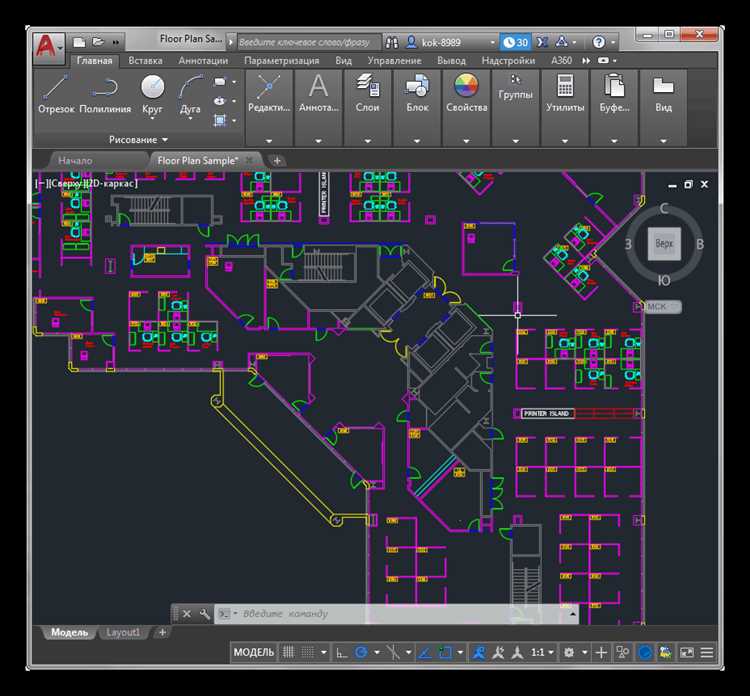Open the Блок (Block) panel

click(417, 88)
